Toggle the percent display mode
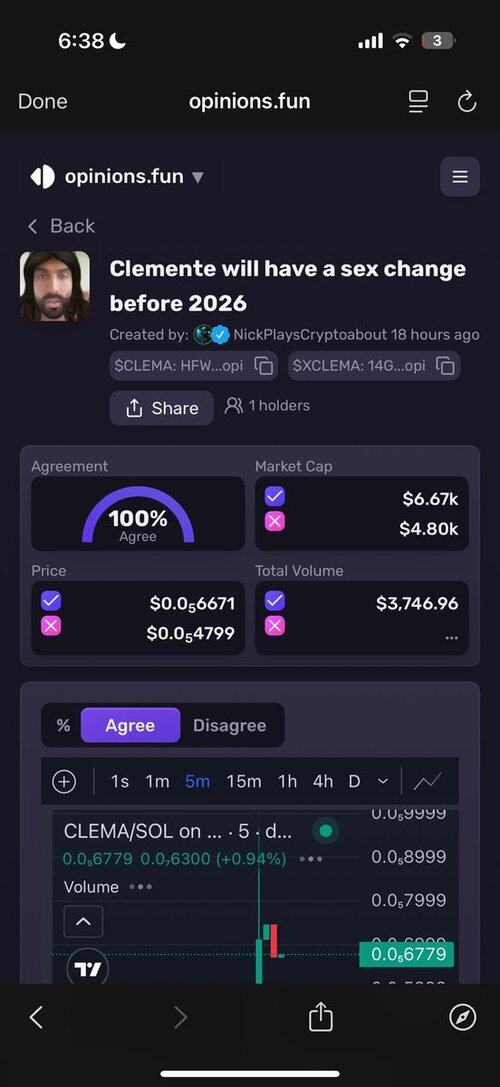 pyautogui.click(x=63, y=726)
